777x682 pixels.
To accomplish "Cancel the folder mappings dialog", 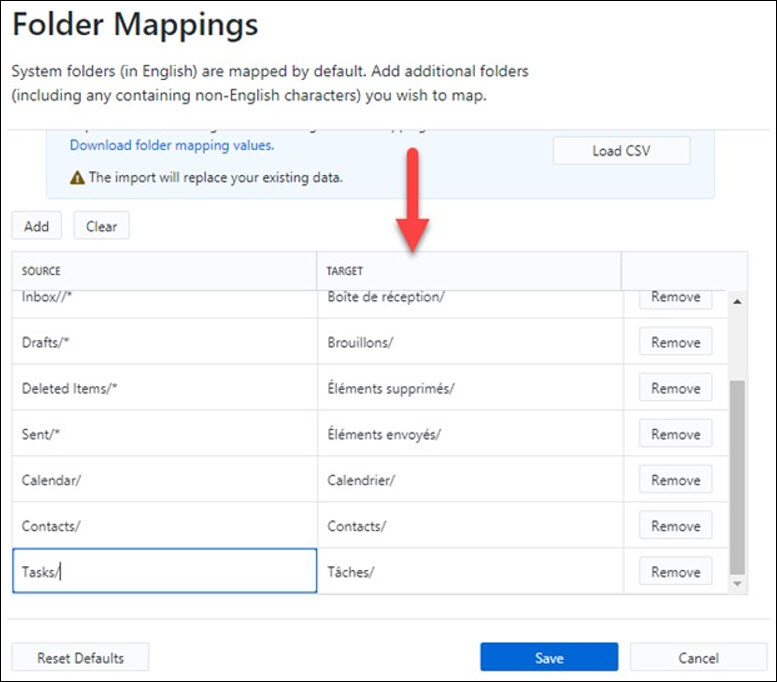I will click(x=698, y=658).
